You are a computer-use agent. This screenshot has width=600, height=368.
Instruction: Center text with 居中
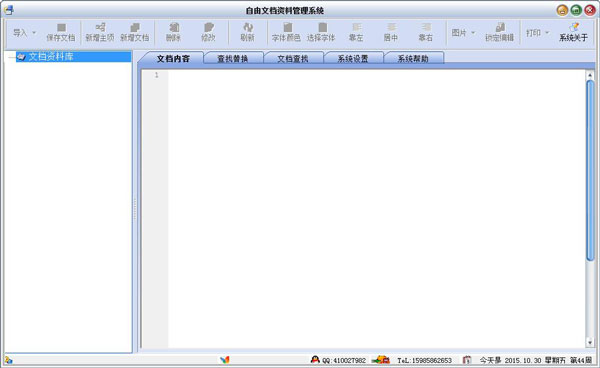[391, 33]
